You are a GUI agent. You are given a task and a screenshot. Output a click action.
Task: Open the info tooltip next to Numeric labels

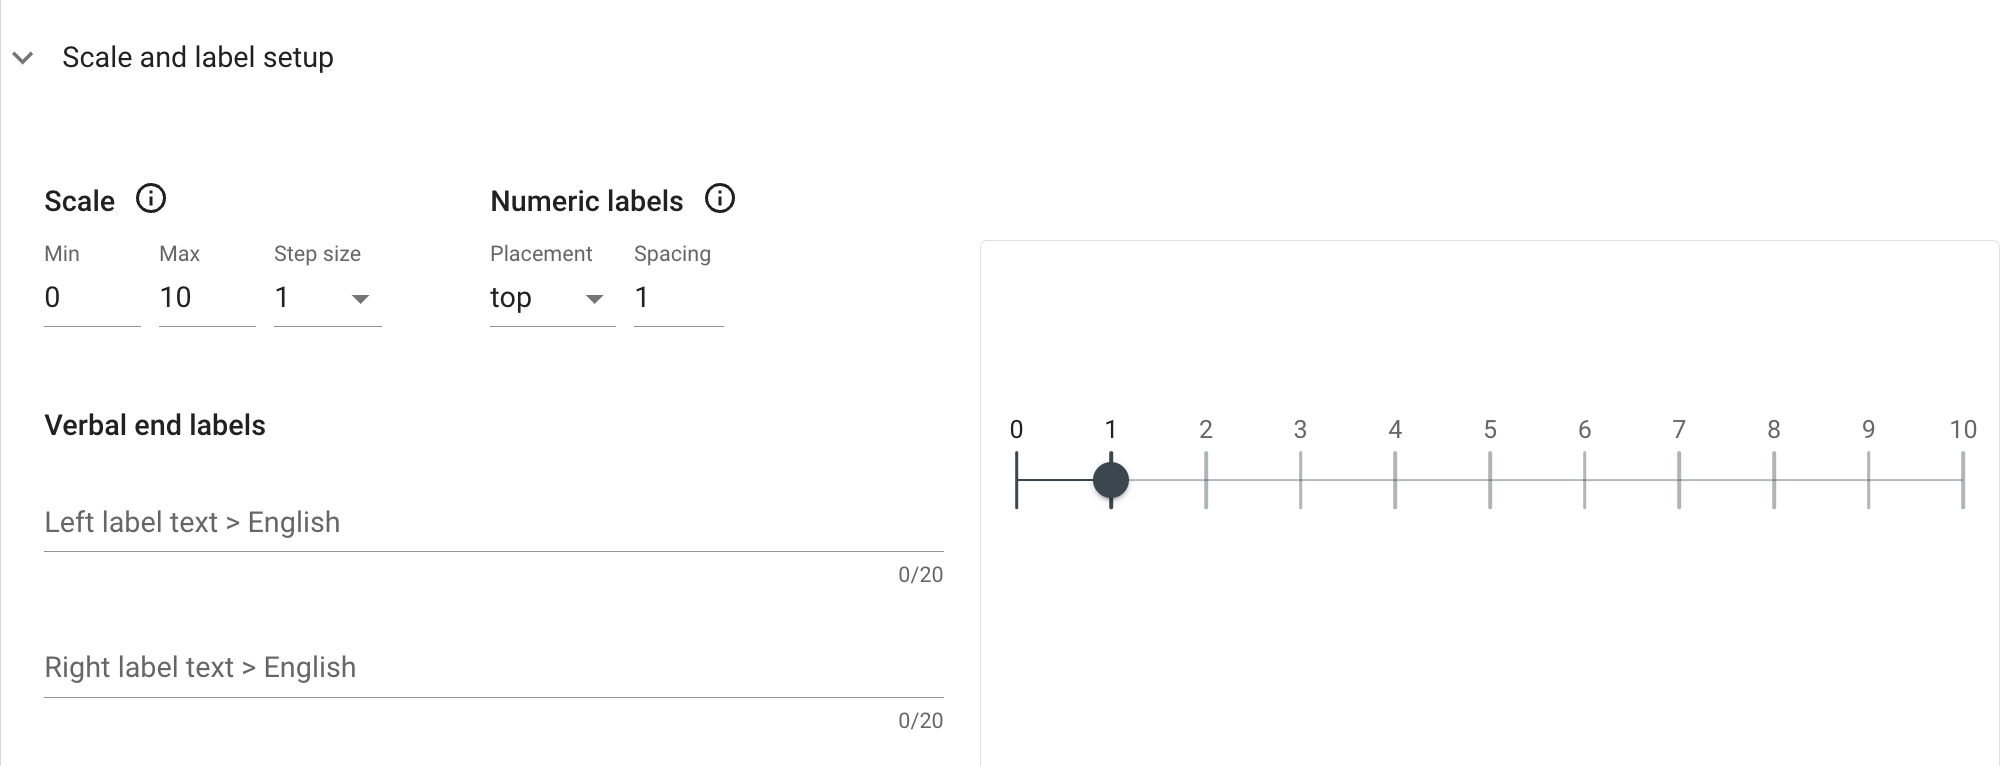point(719,199)
